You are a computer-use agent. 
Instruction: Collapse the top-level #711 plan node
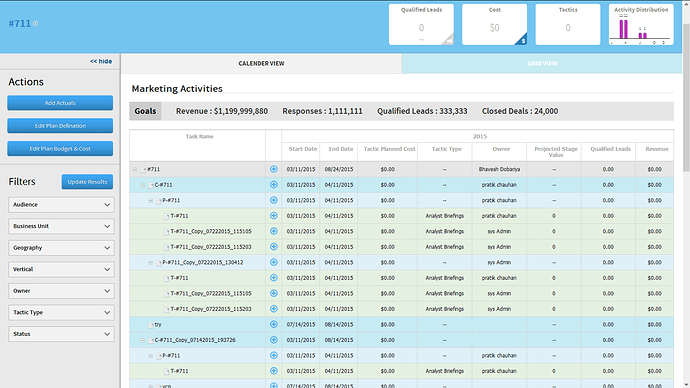point(135,169)
